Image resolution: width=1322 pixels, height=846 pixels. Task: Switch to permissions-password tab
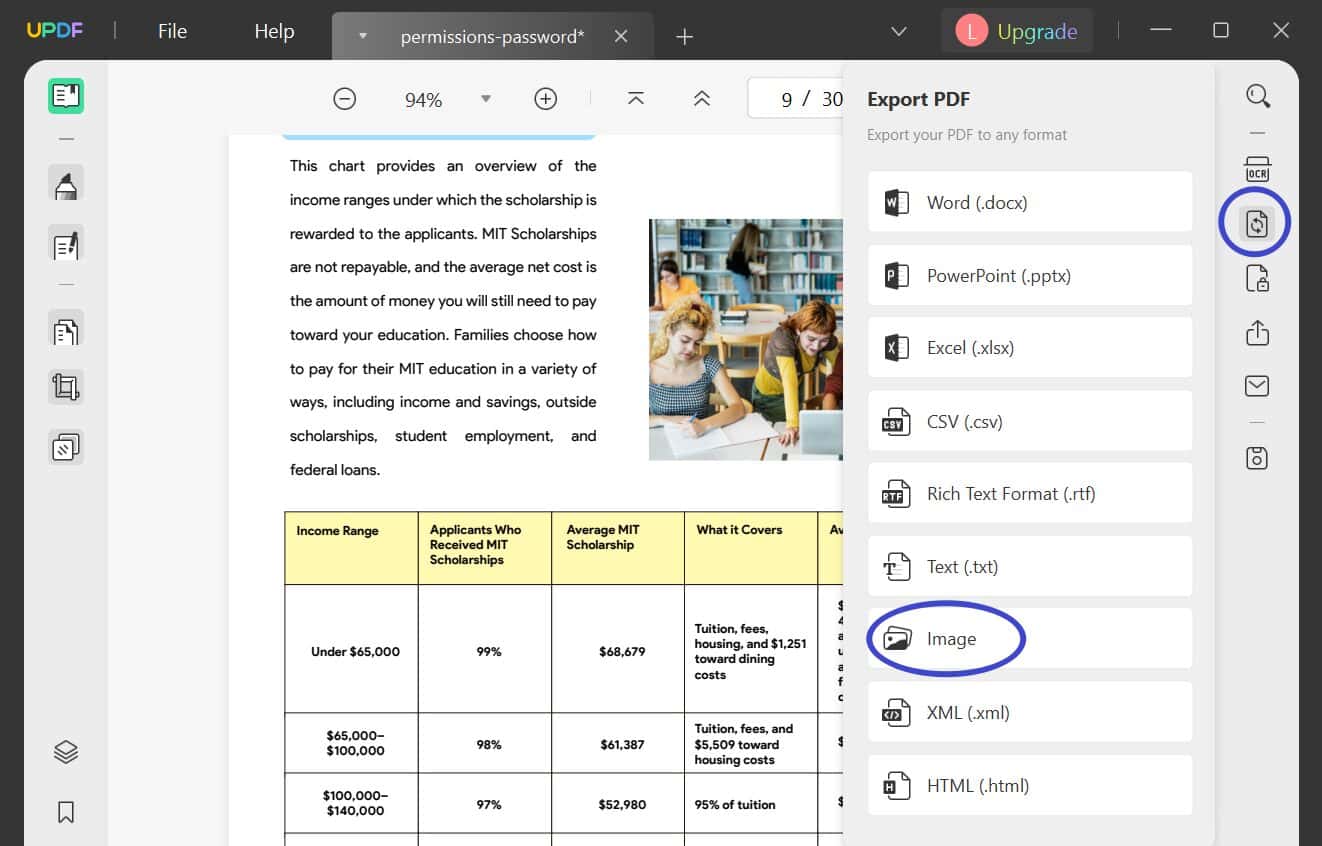point(492,37)
